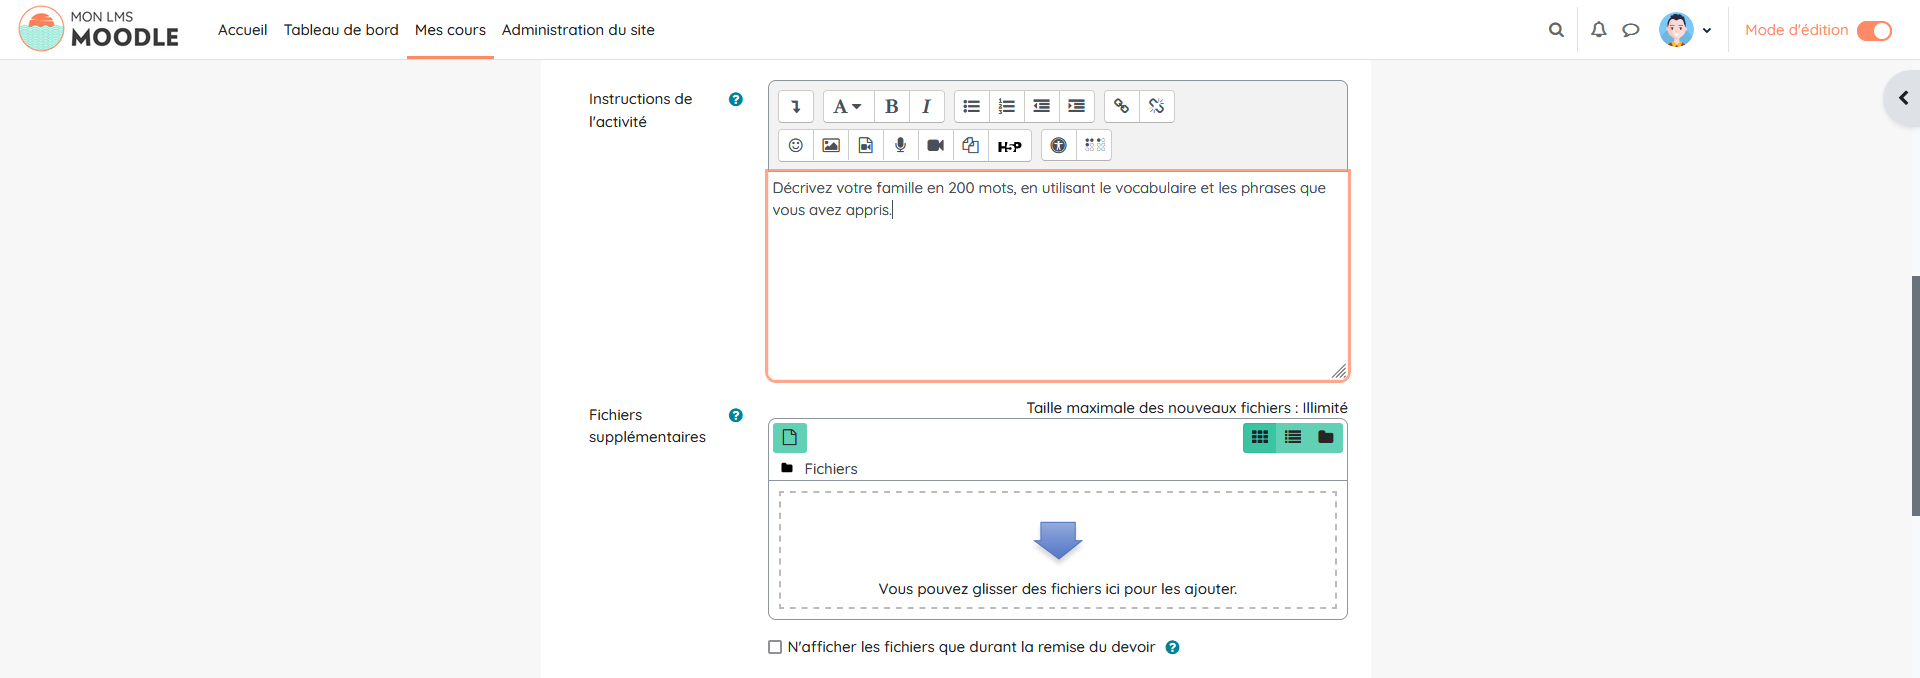
Task: Check the N'afficher les fichiers durant la remise box
Action: 775,647
